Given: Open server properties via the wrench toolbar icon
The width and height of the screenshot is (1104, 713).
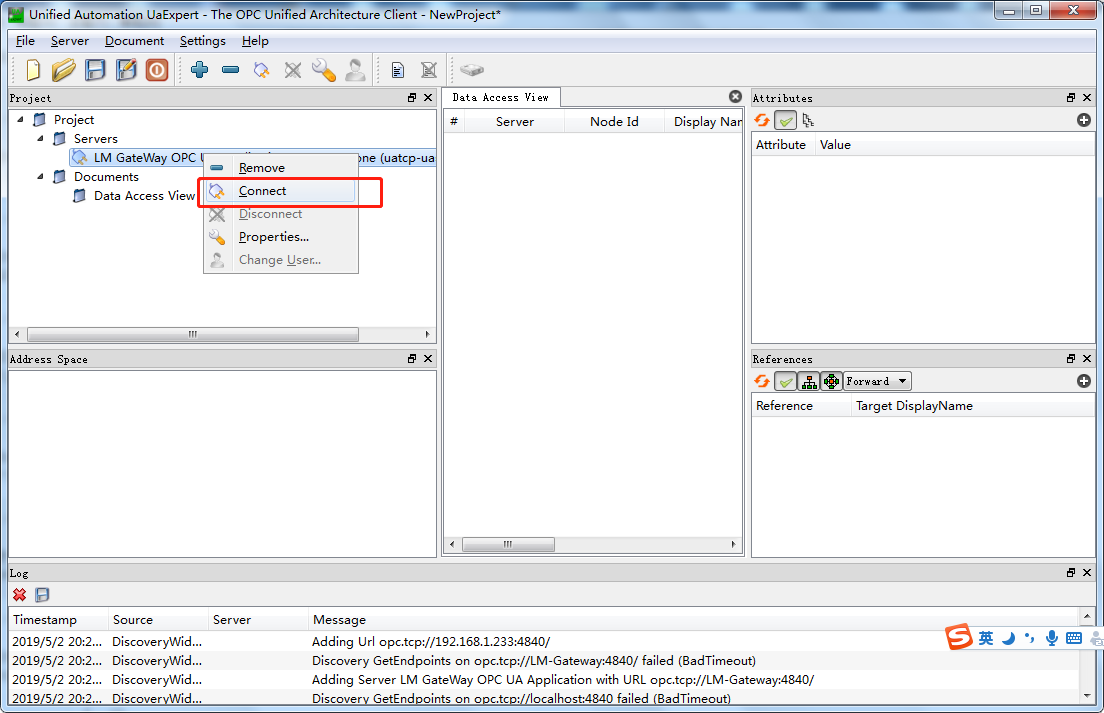Looking at the screenshot, I should pos(324,70).
